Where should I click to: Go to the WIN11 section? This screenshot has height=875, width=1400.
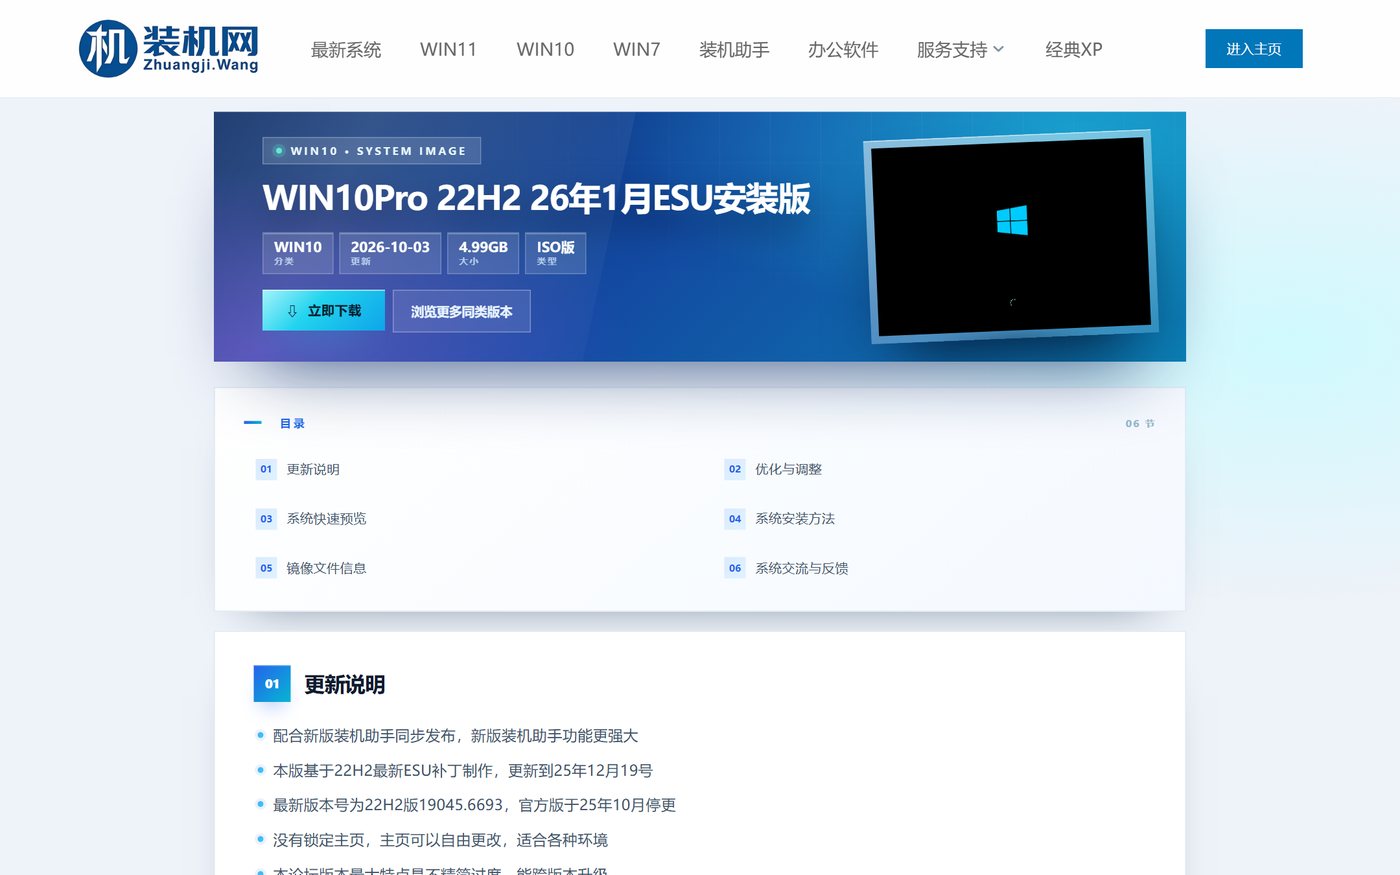point(448,49)
